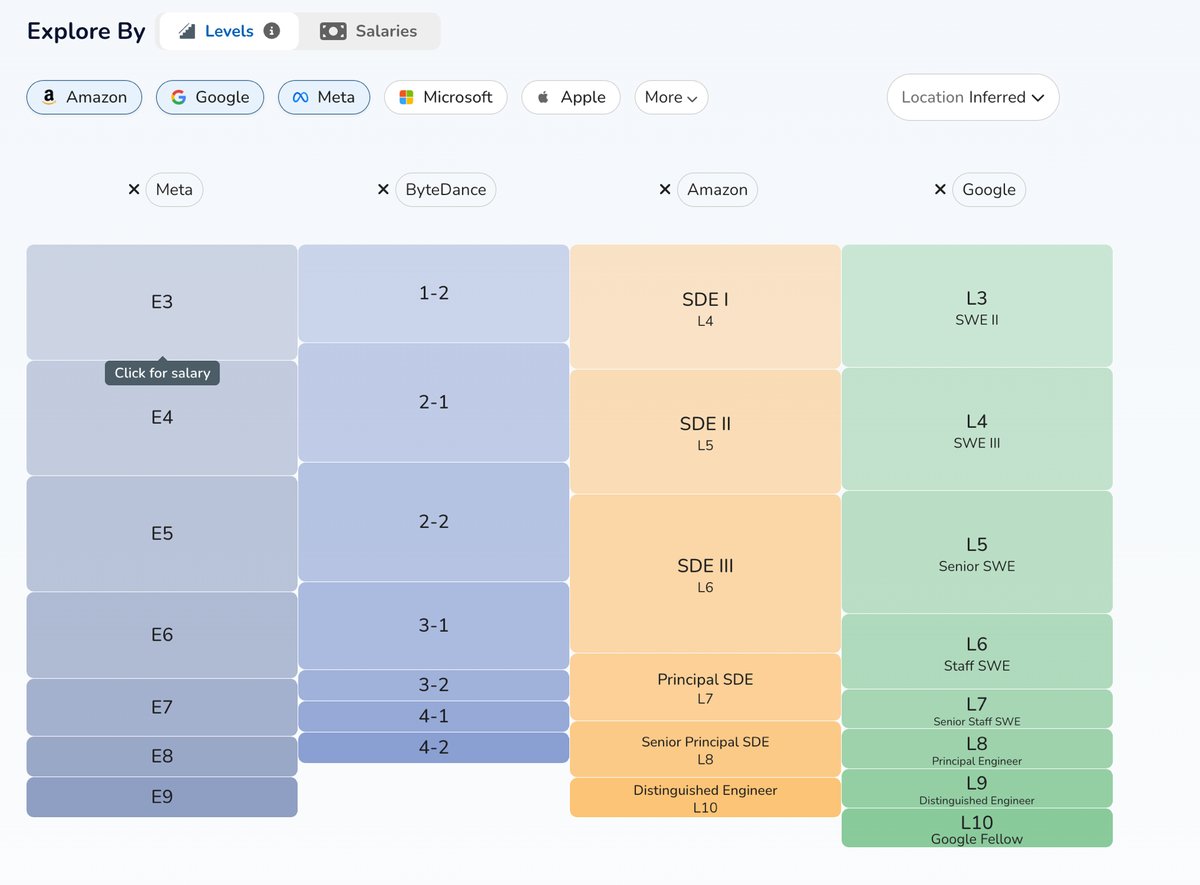Select Amazon Principal SDE L7 block

coord(705,688)
